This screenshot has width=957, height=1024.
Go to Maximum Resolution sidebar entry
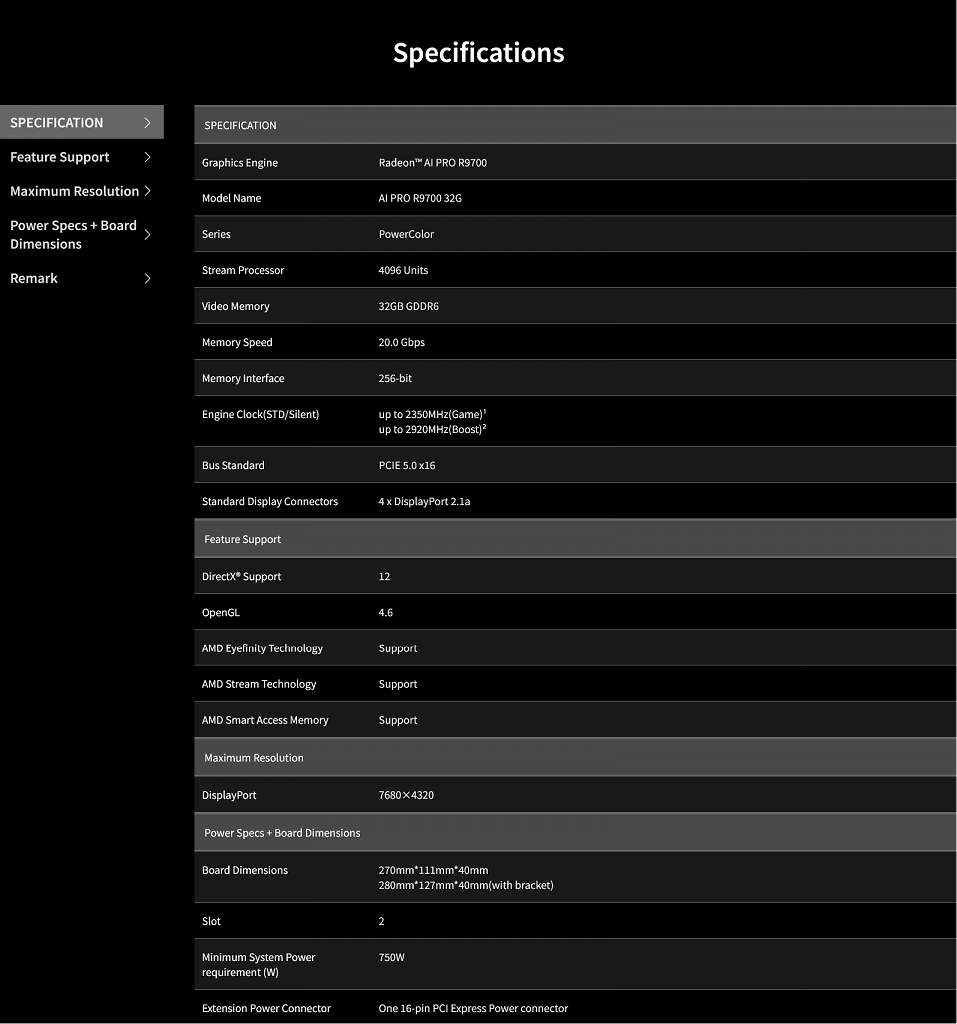point(82,191)
